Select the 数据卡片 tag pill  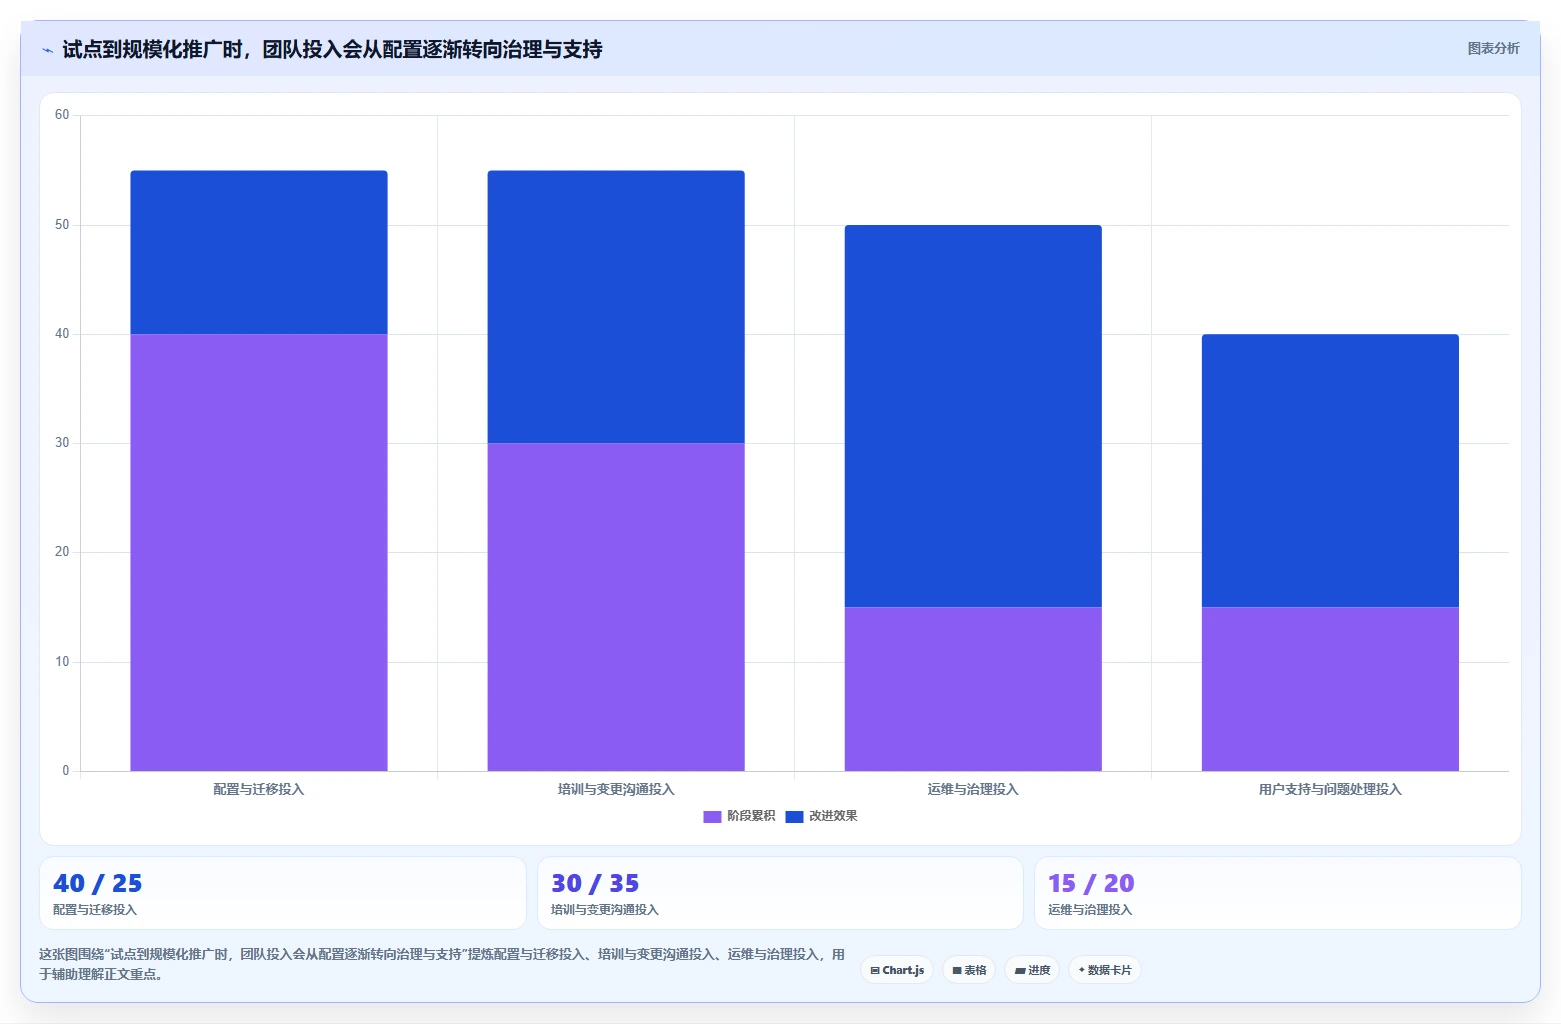coord(1105,970)
